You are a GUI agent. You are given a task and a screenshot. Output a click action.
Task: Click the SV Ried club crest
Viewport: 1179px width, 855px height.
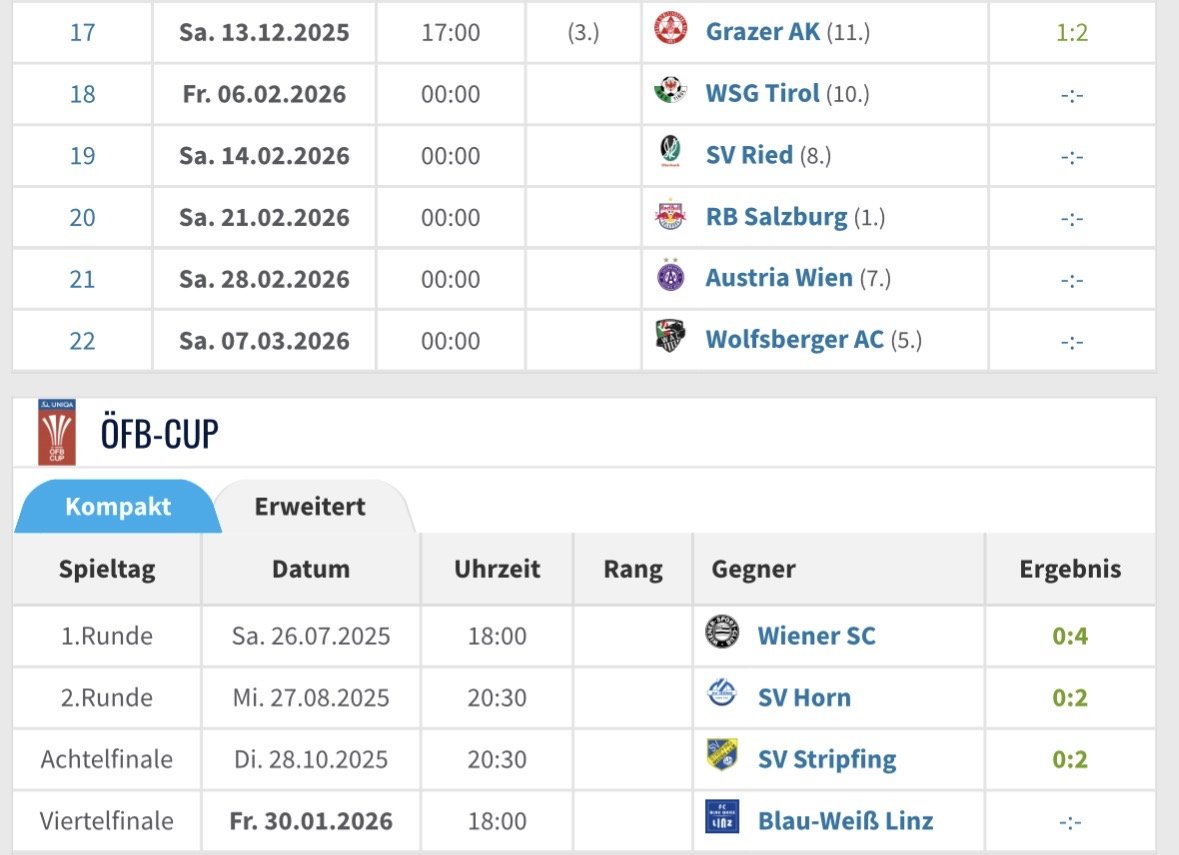click(x=670, y=154)
